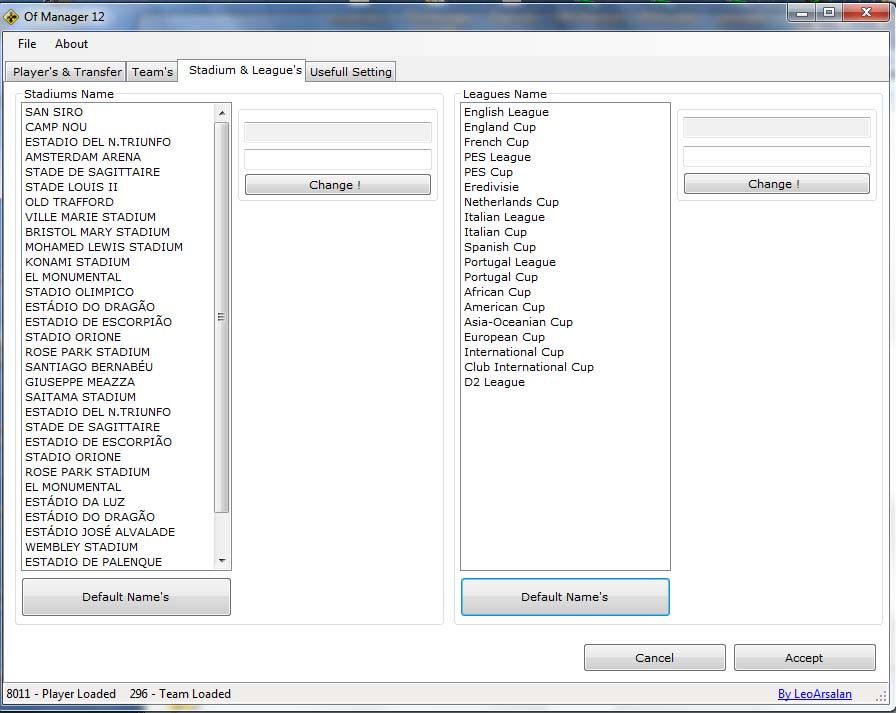896x713 pixels.
Task: Select CAMP NOU stadium entry
Action: pyautogui.click(x=56, y=127)
